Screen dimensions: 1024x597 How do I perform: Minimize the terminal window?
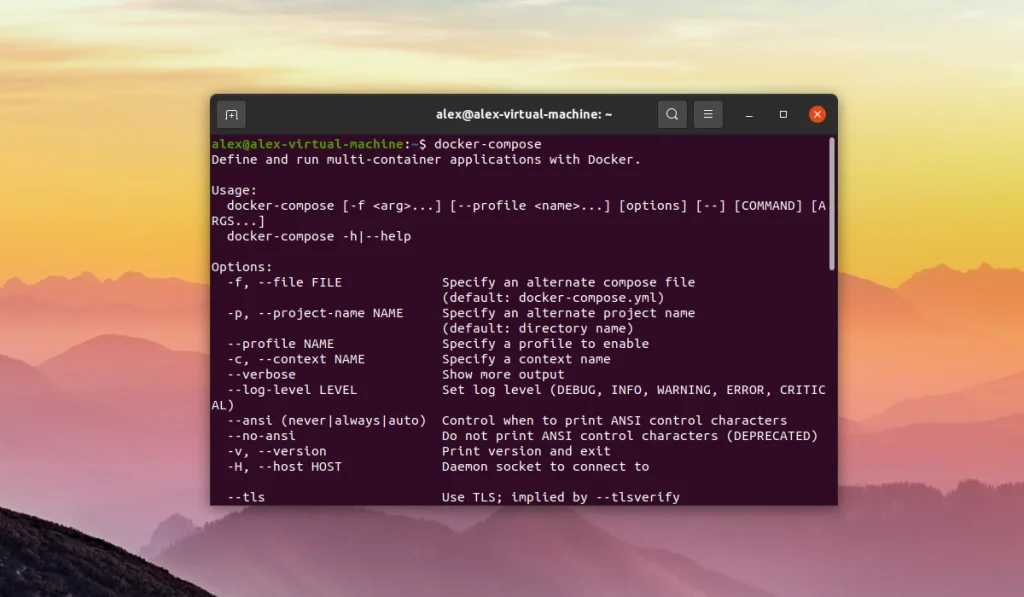point(748,114)
